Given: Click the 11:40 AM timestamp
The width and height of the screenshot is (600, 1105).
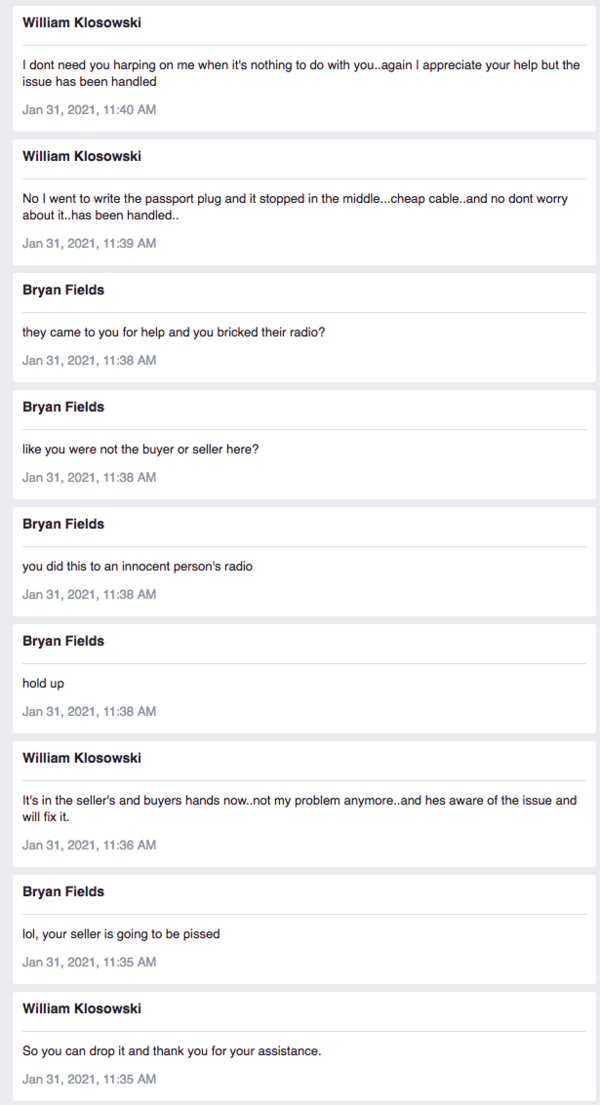Looking at the screenshot, I should 89,109.
